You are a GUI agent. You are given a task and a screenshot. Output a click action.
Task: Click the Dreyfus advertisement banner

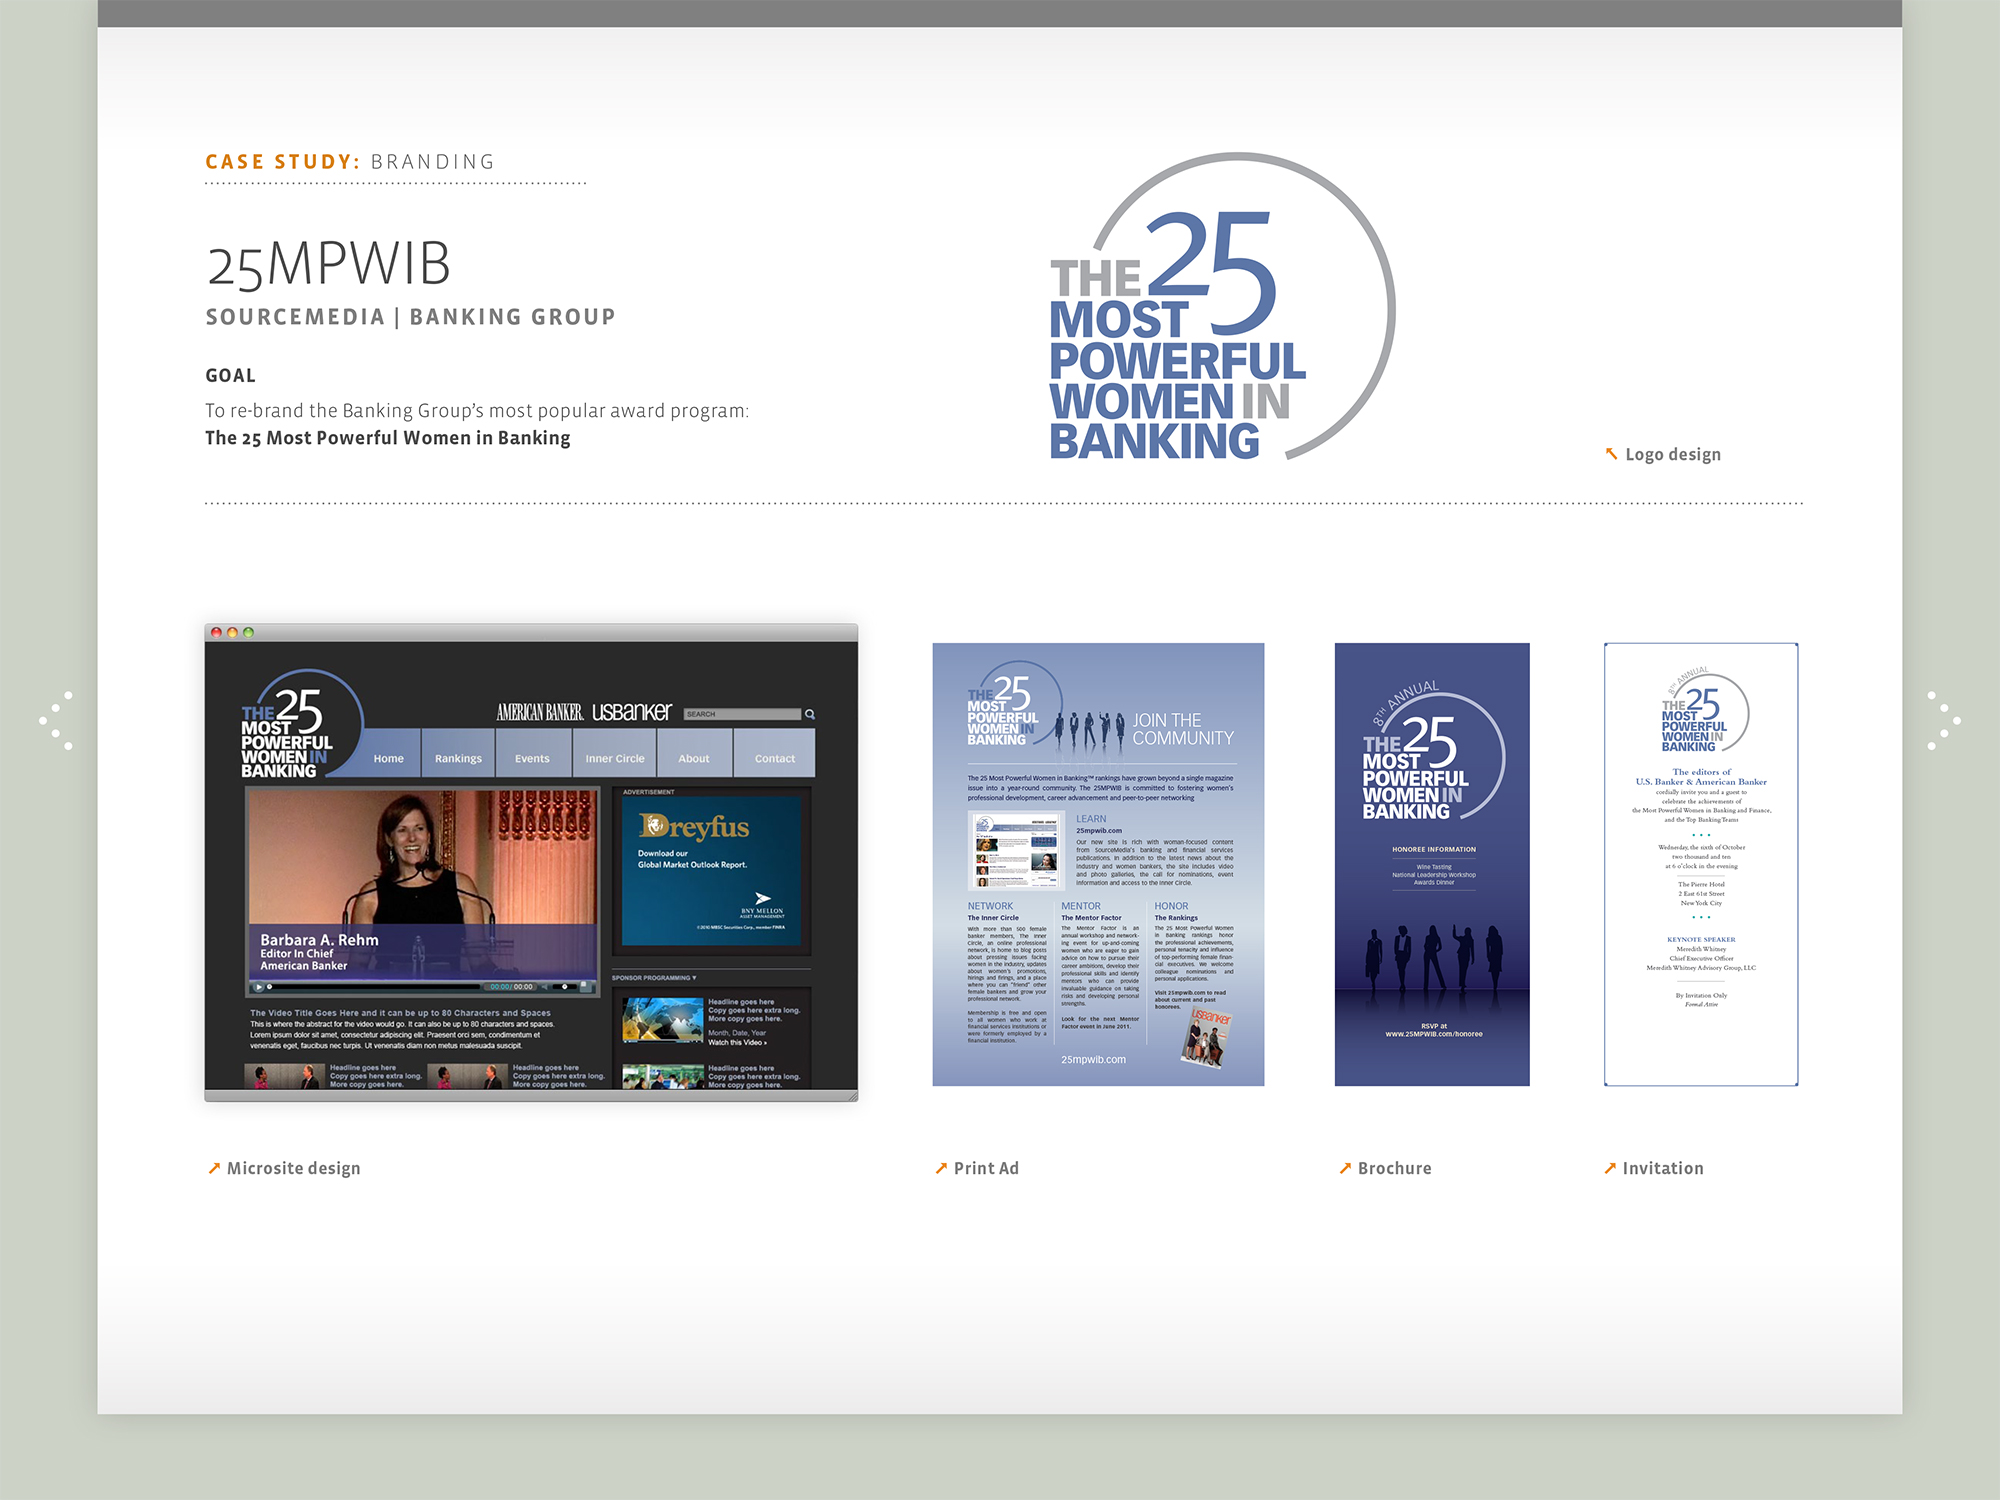(x=711, y=870)
